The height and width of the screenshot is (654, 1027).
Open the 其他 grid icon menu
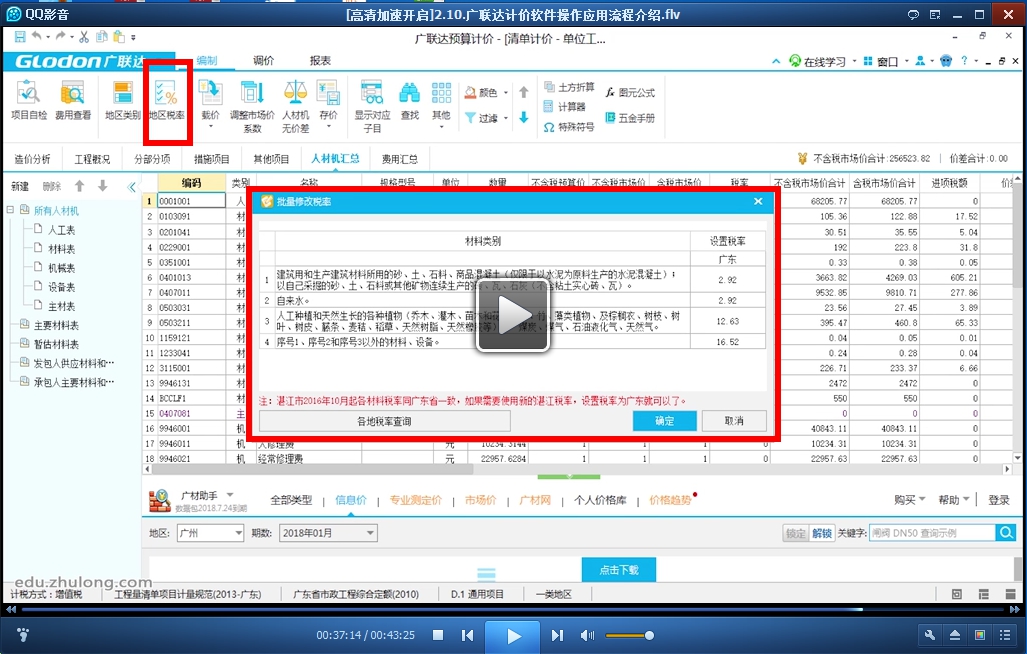(441, 103)
